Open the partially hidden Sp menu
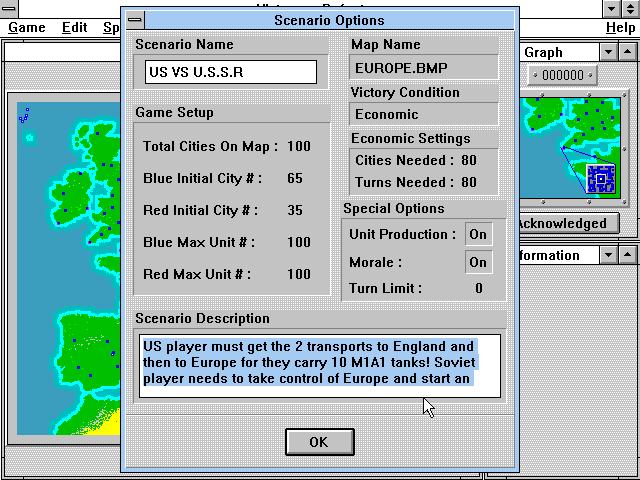Viewport: 640px width, 480px height. [111, 28]
